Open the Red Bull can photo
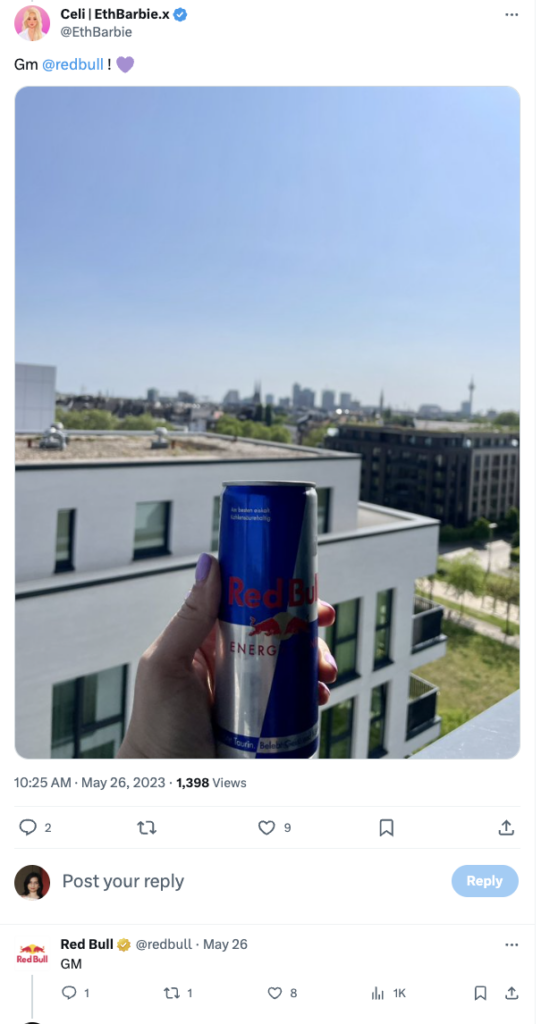This screenshot has width=558, height=1024. coord(267,423)
